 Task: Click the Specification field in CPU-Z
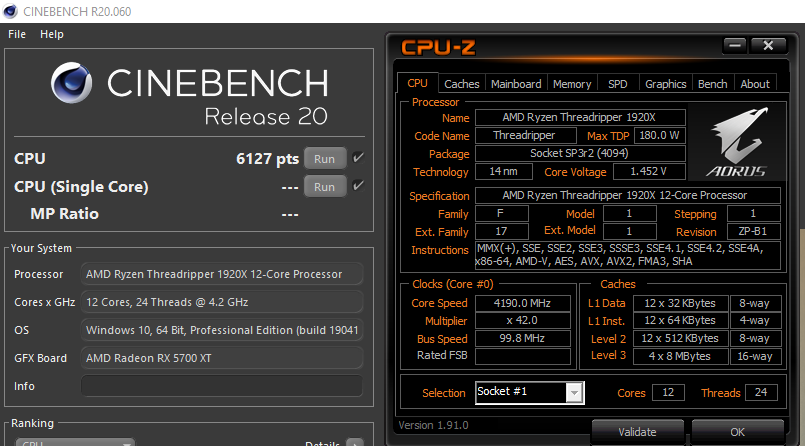tap(627, 196)
